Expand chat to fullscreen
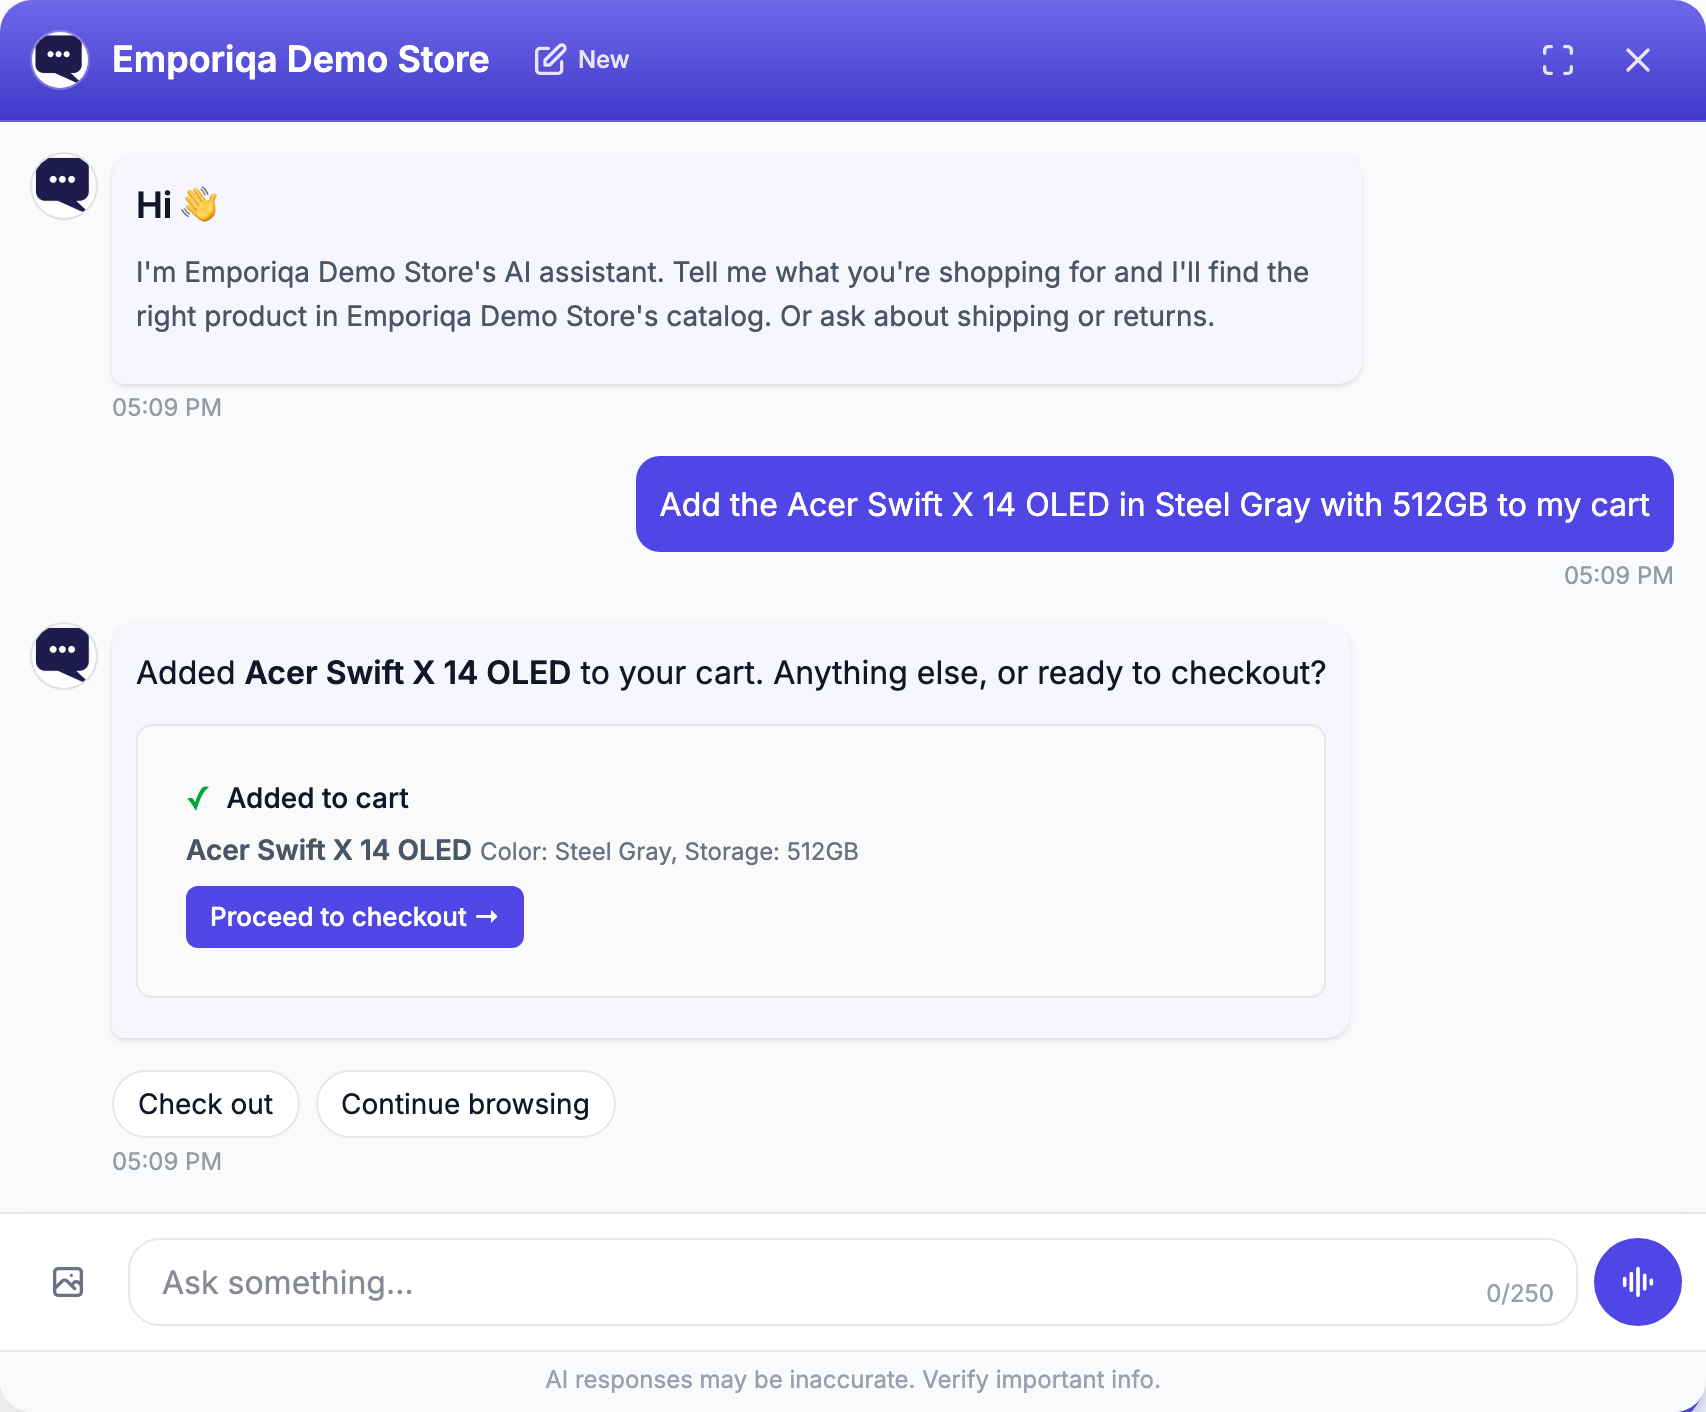The image size is (1706, 1412). [1557, 60]
